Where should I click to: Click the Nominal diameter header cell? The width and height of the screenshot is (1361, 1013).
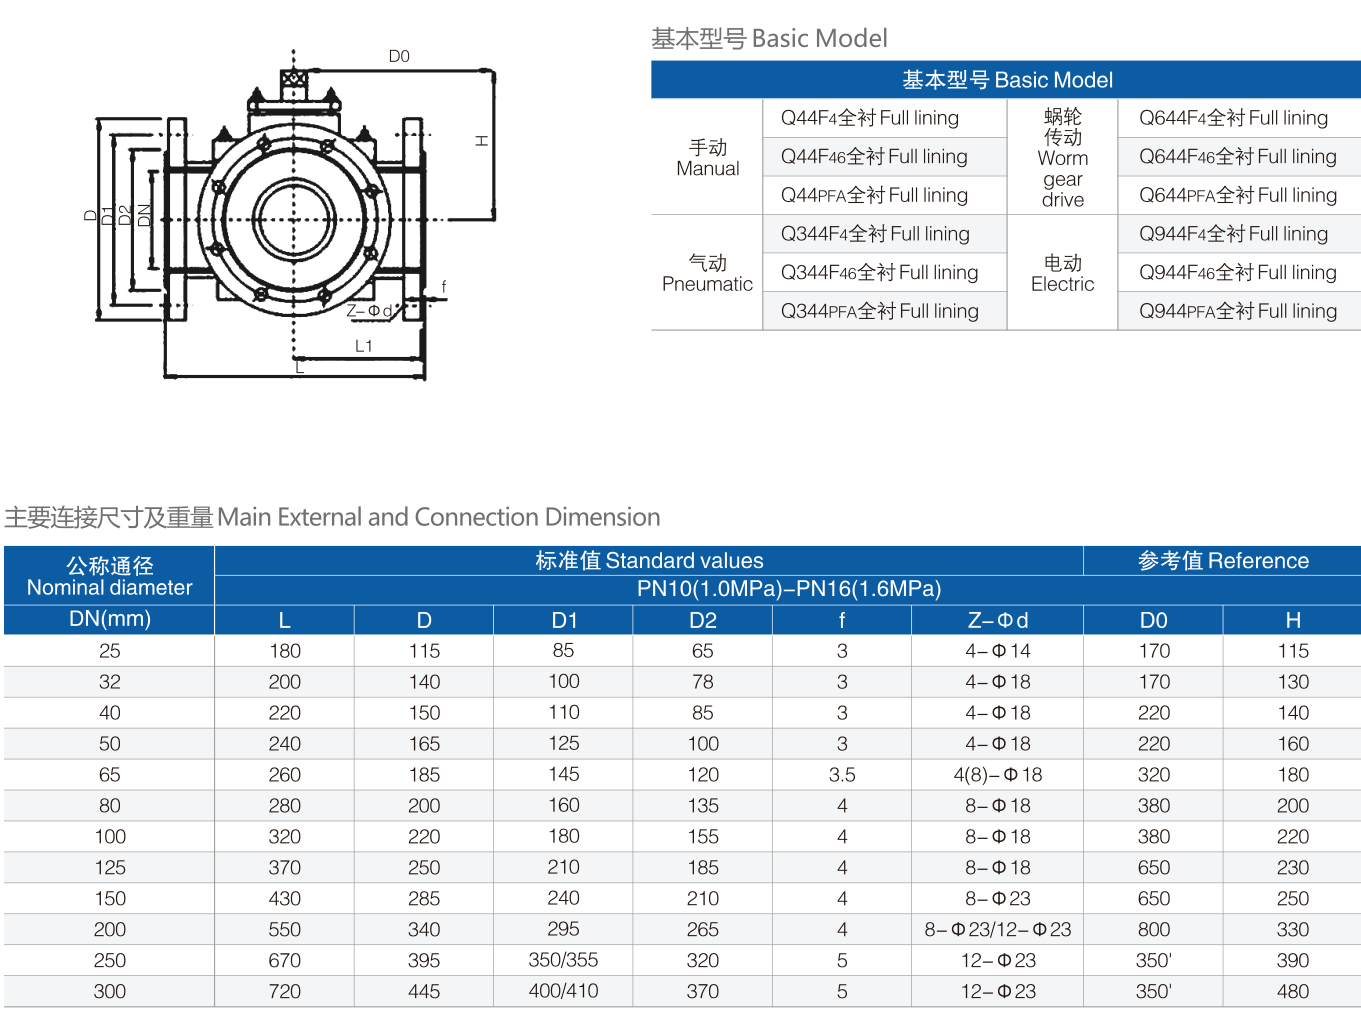(109, 577)
